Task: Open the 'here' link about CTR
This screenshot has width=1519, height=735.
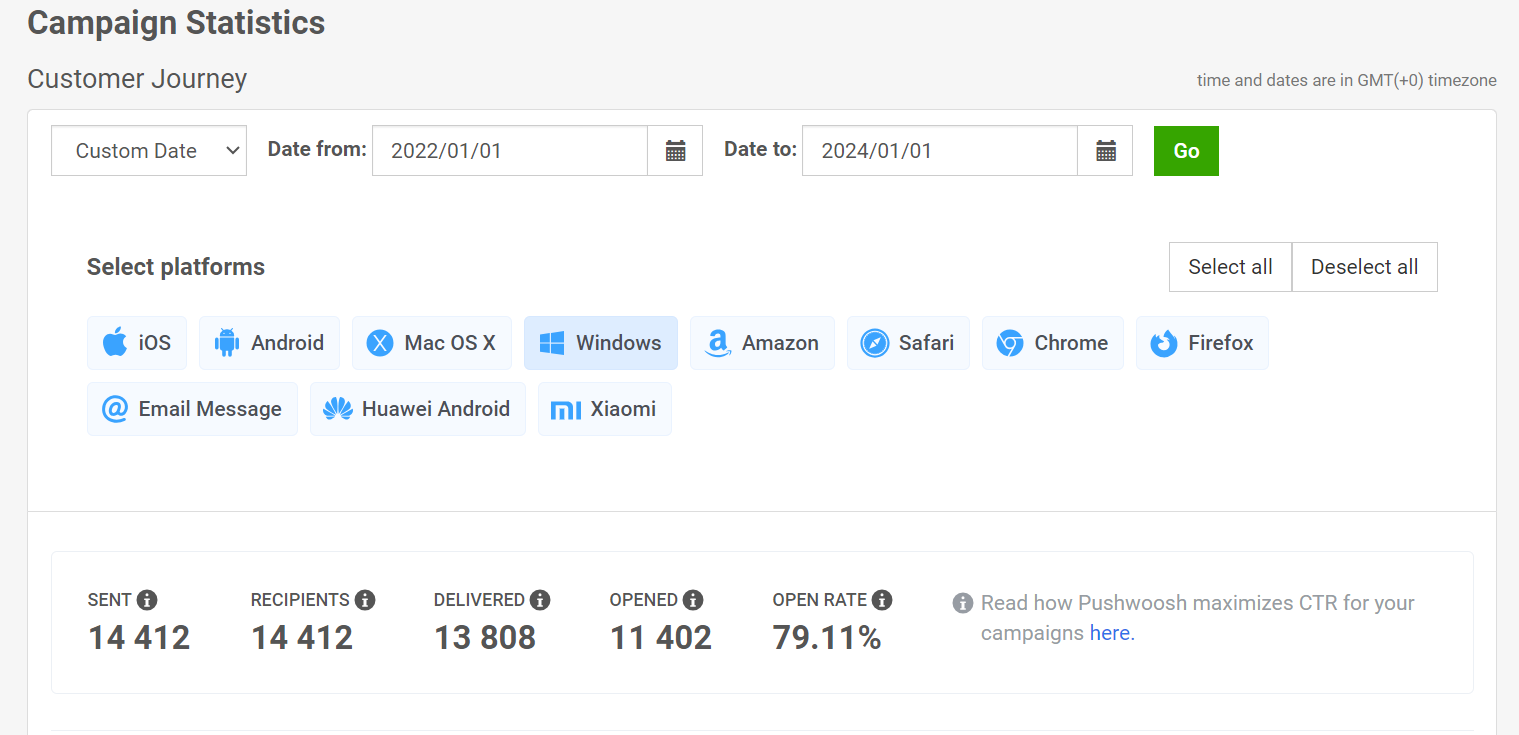Action: (1112, 633)
